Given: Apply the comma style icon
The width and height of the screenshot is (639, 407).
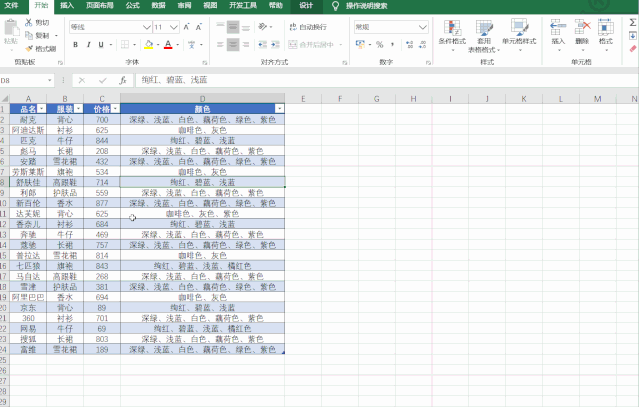Looking at the screenshot, I should click(392, 44).
